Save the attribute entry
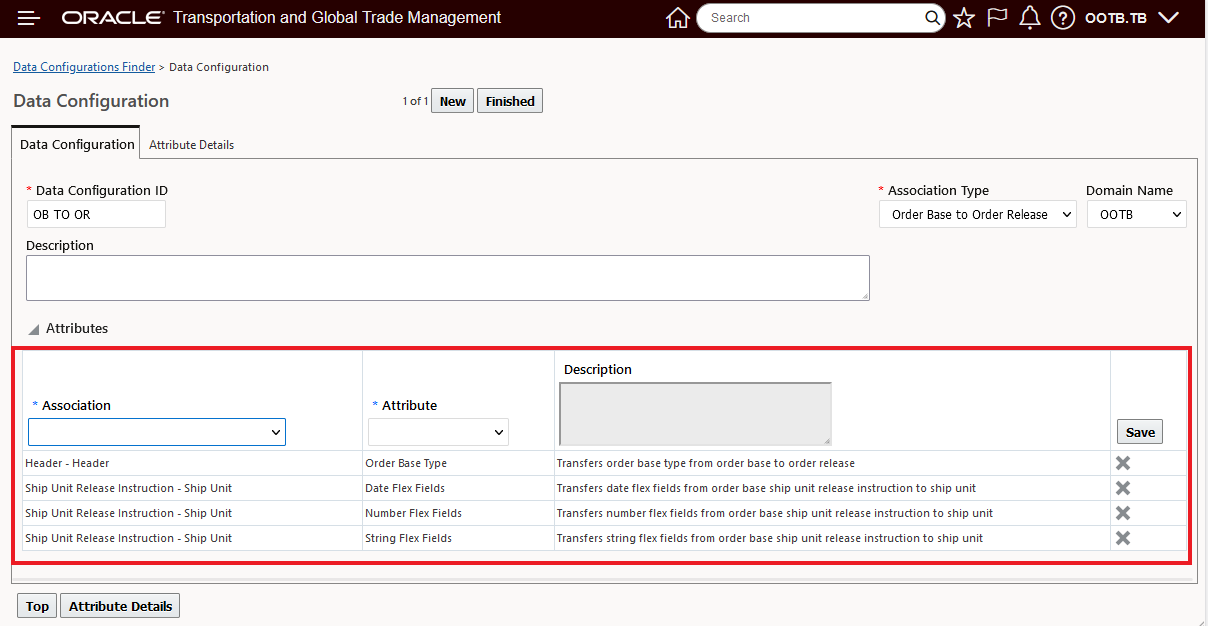This screenshot has height=626, width=1208. tap(1140, 432)
